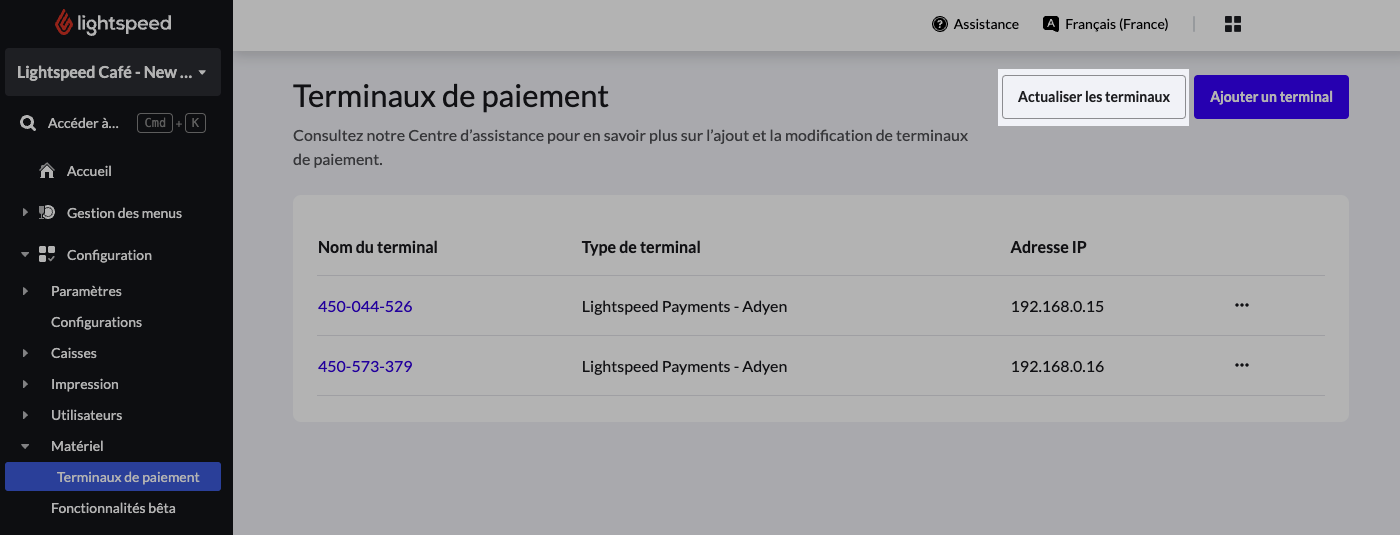Open the more options for terminal 450-044-526
The width and height of the screenshot is (1400, 535).
tap(1242, 305)
